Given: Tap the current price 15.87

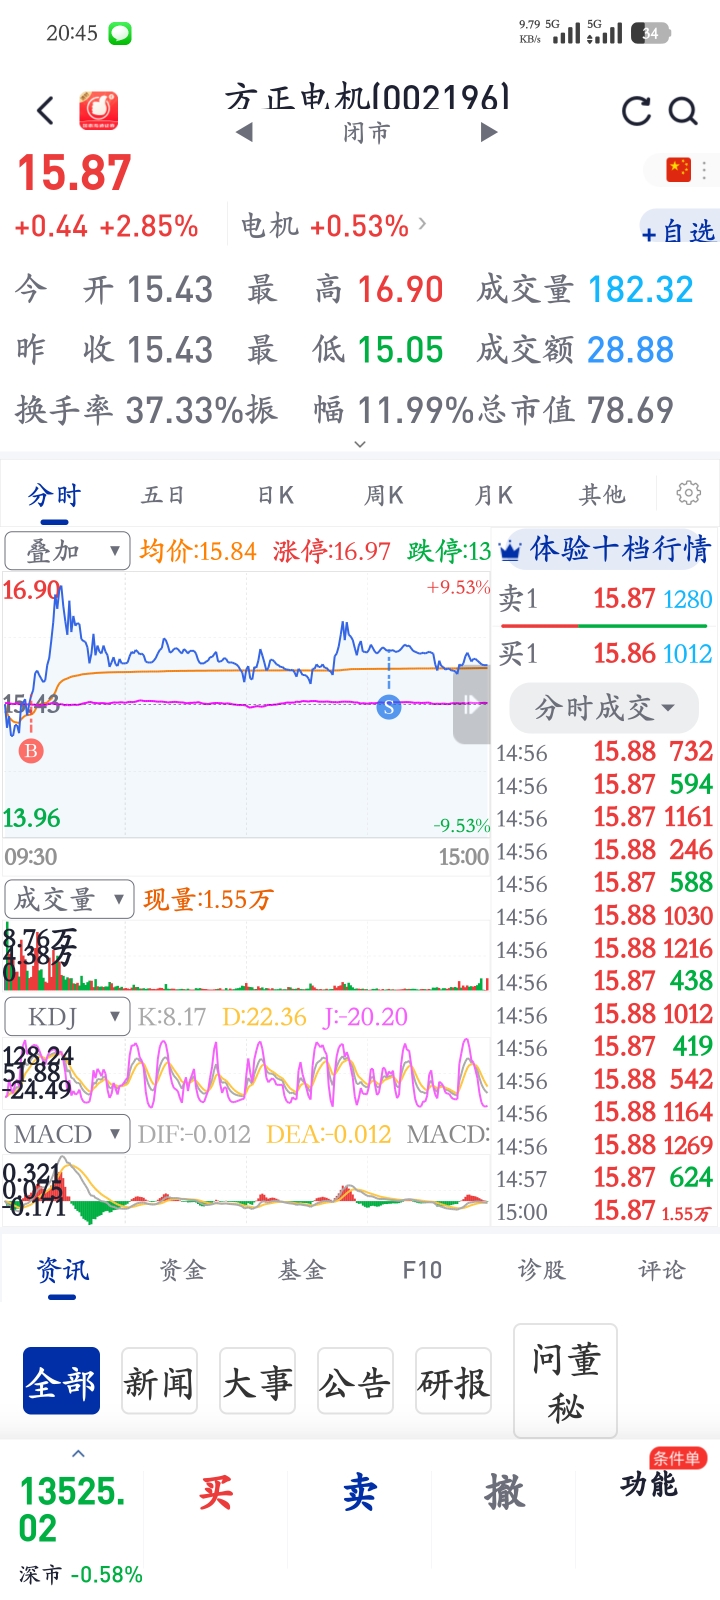Looking at the screenshot, I should click(x=75, y=173).
